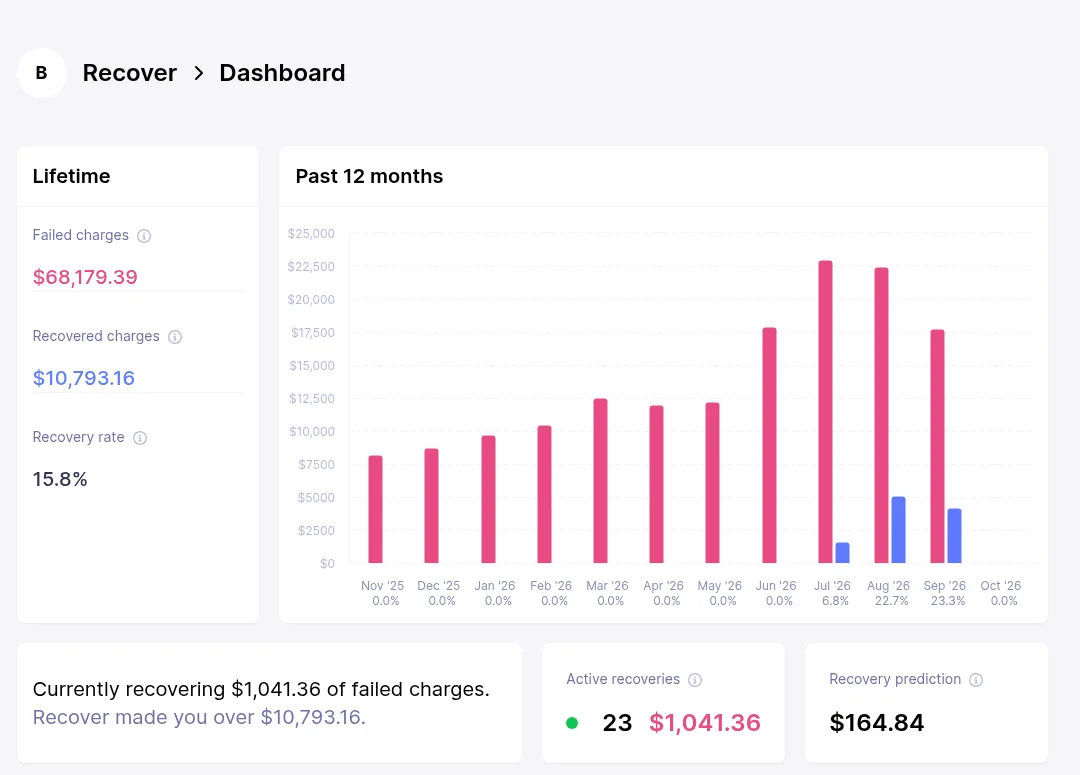Screen dimensions: 1080x775
Task: Select the Dashboard breadcrumb title
Action: click(x=282, y=73)
